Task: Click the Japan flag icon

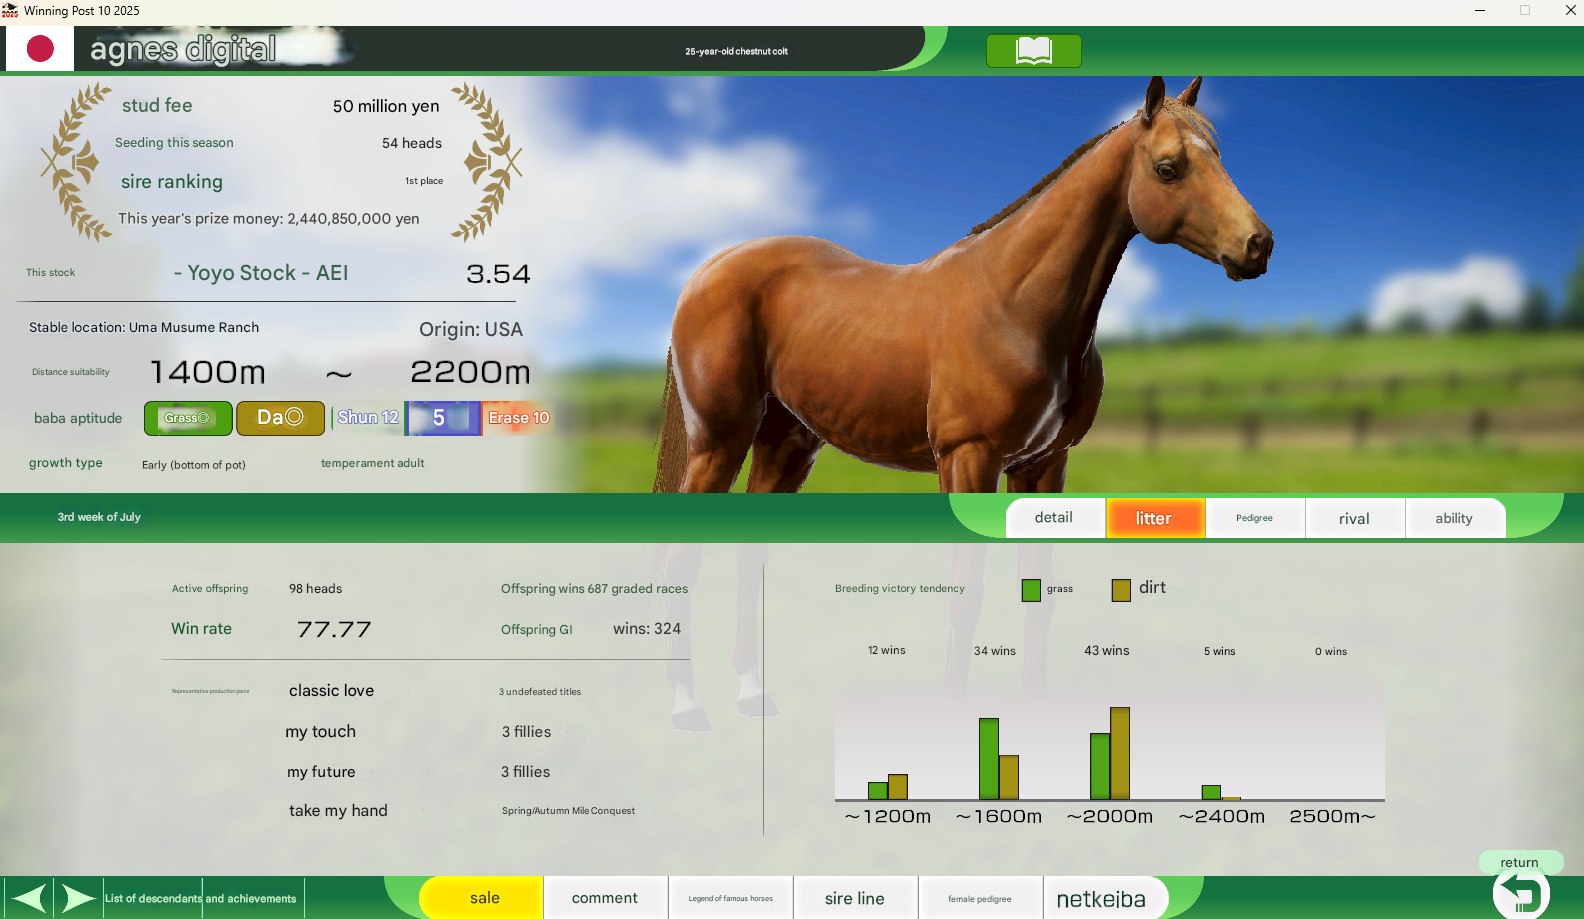Action: pos(40,48)
